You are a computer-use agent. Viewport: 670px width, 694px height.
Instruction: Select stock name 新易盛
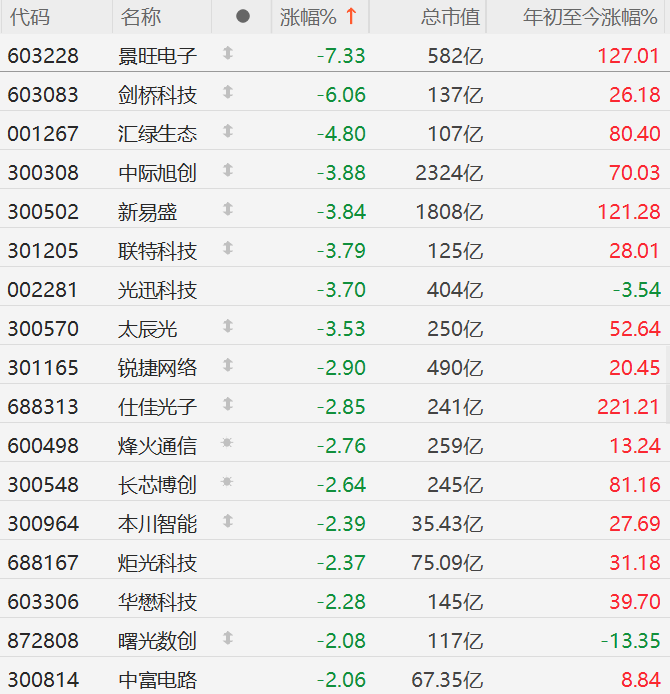147,212
